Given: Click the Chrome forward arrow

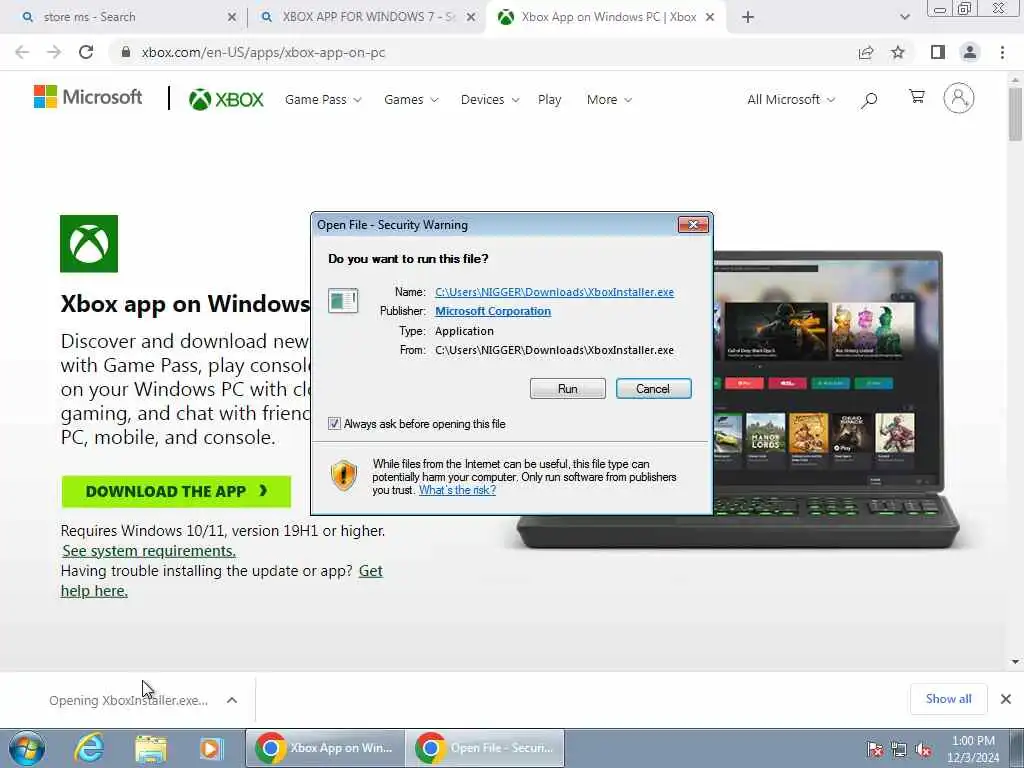Looking at the screenshot, I should point(54,52).
